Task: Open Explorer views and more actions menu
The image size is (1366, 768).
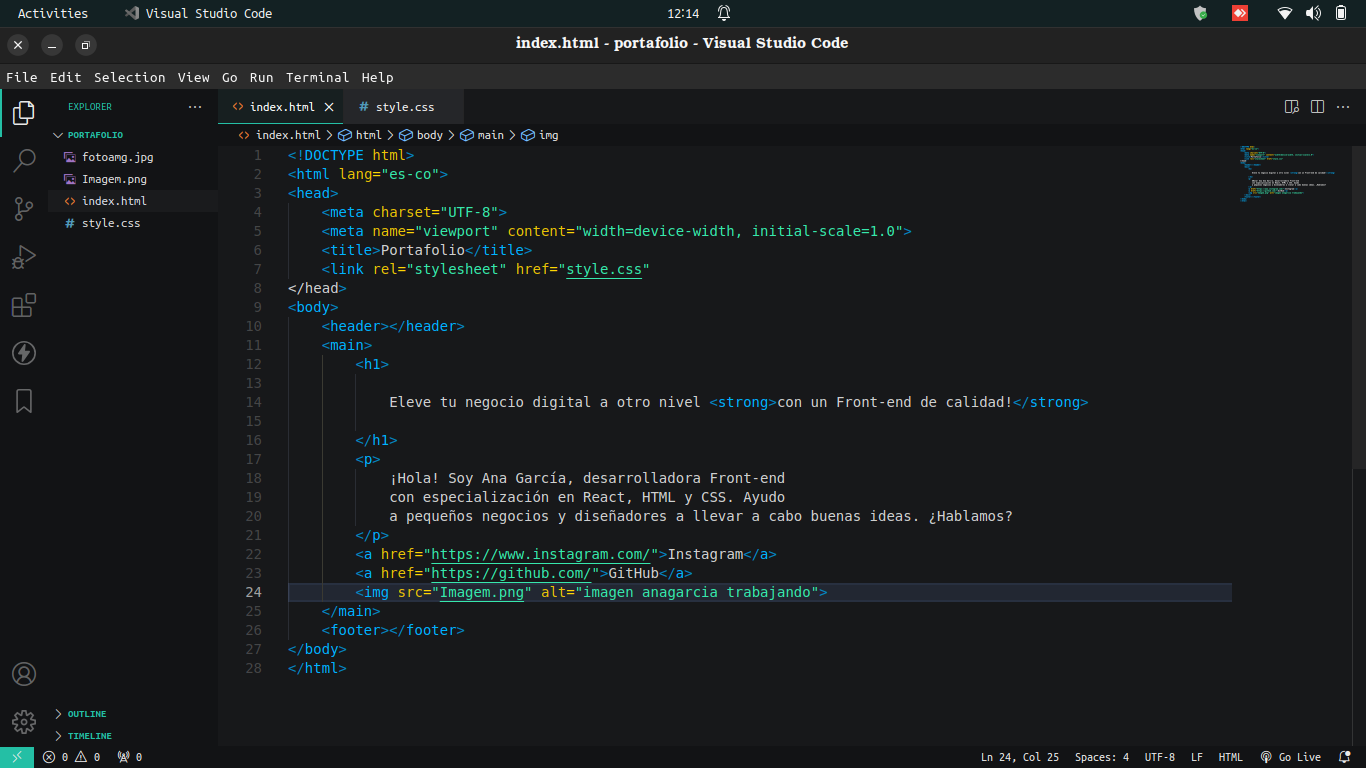Action: coord(194,106)
